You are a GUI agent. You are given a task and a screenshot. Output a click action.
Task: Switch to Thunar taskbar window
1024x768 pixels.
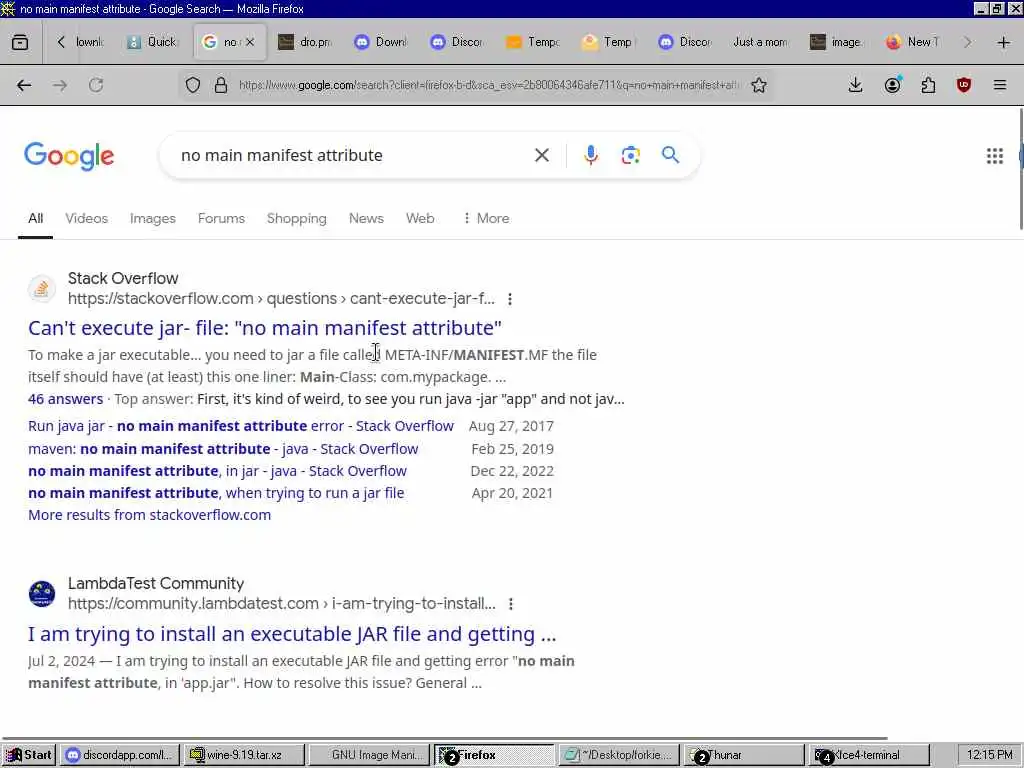pos(744,755)
